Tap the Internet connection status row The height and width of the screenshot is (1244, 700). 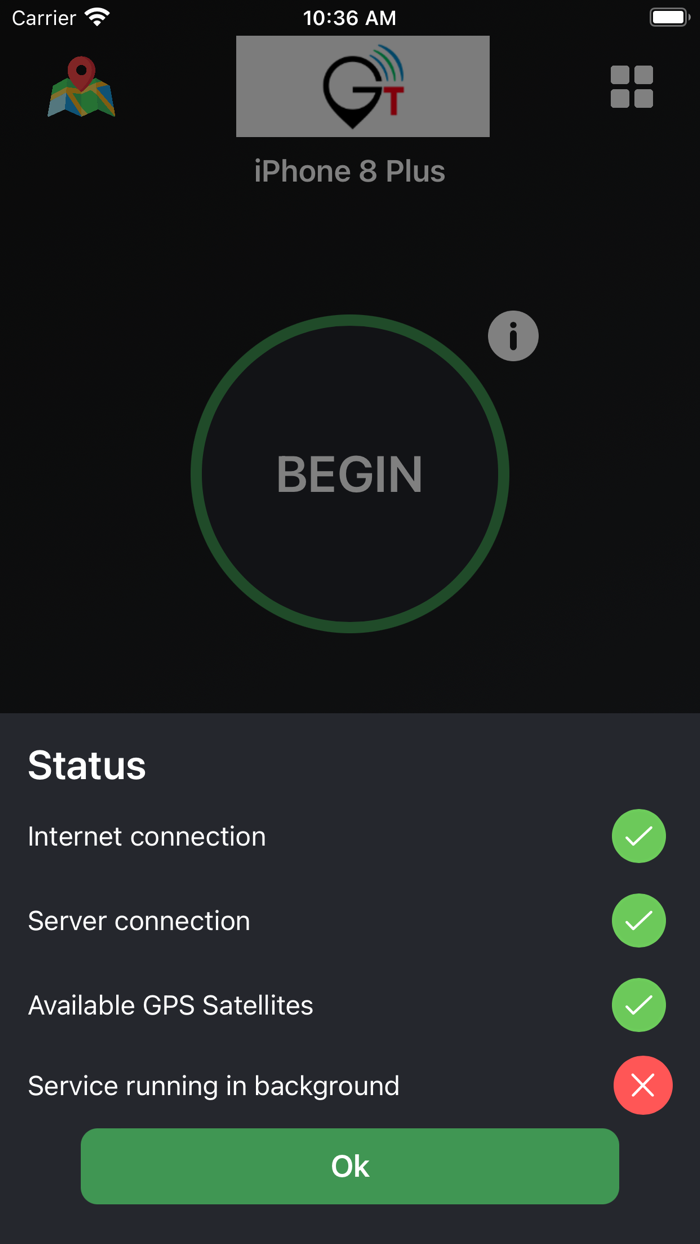[147, 836]
